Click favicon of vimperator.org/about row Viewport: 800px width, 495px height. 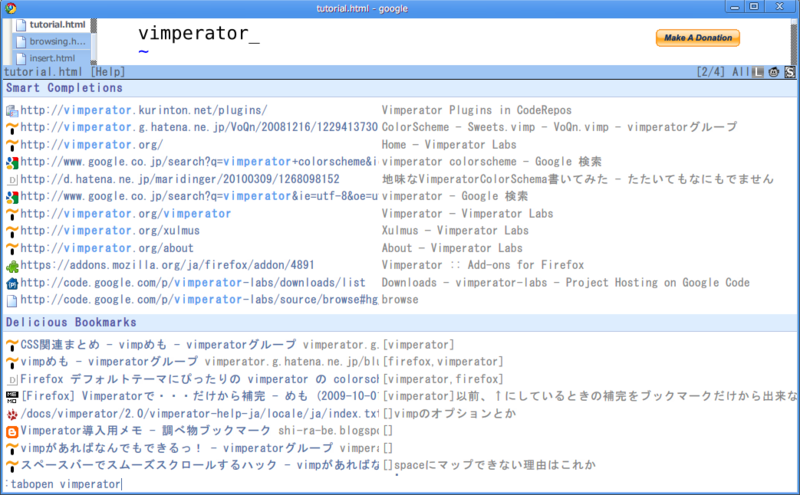coord(12,249)
